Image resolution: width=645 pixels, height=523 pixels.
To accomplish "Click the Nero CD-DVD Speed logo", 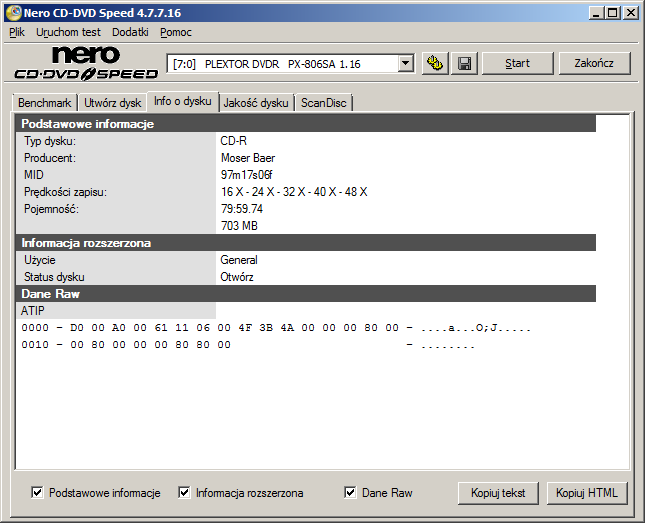I will point(86,63).
